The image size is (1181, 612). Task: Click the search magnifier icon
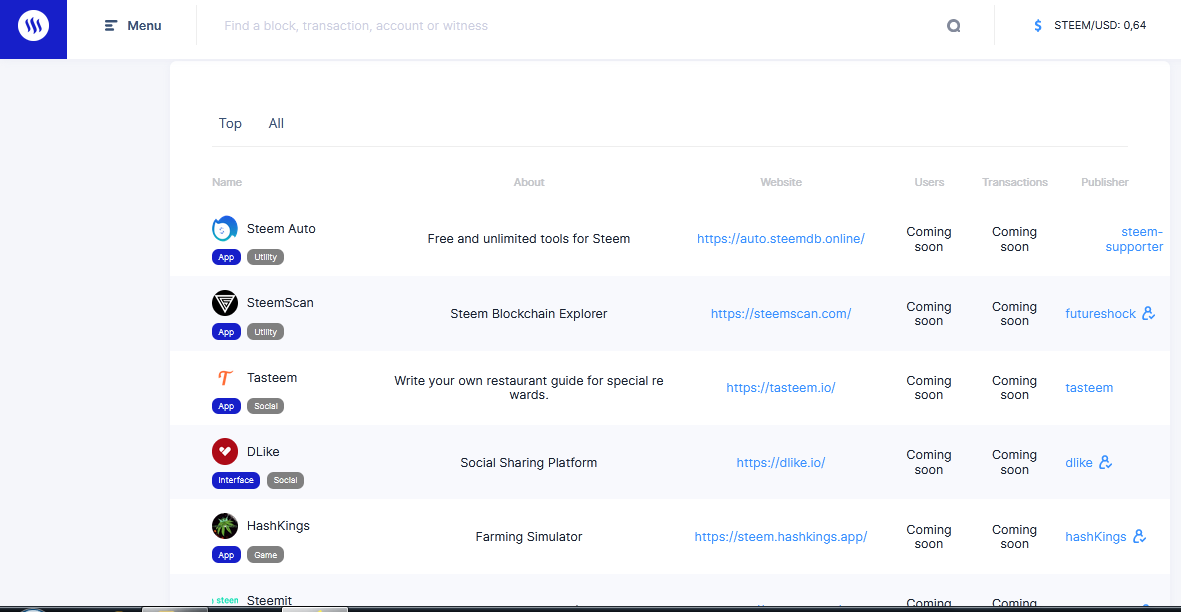pyautogui.click(x=954, y=26)
